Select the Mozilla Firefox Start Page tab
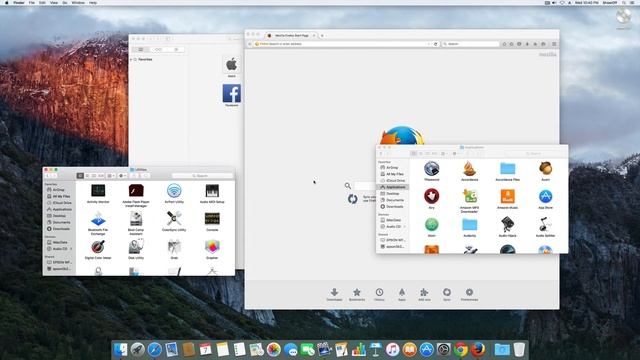 point(291,36)
